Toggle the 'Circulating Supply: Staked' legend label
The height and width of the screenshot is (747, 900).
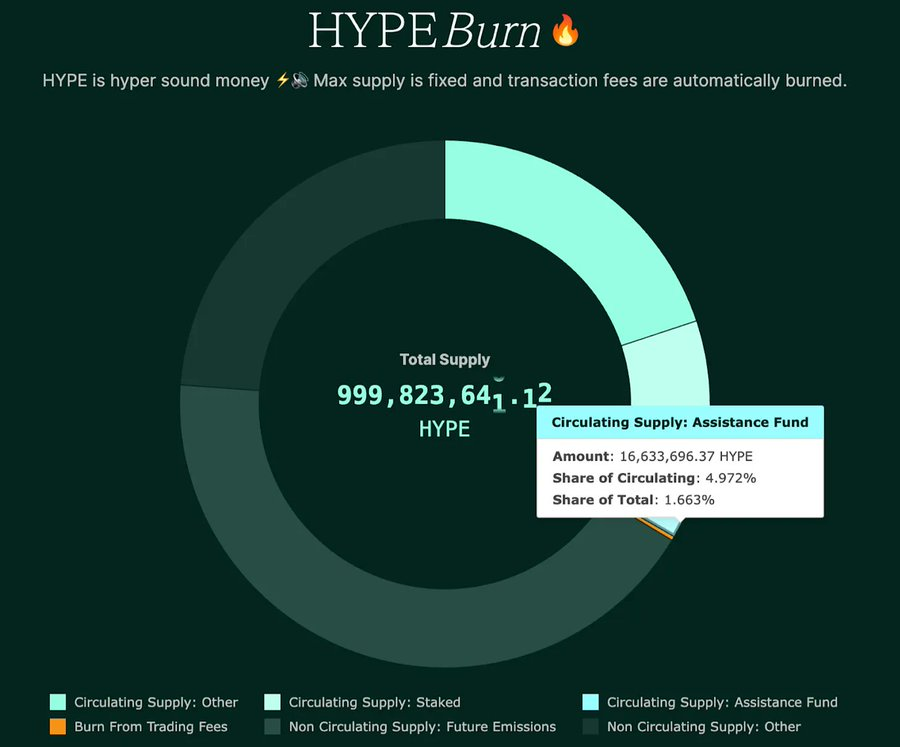pos(374,702)
